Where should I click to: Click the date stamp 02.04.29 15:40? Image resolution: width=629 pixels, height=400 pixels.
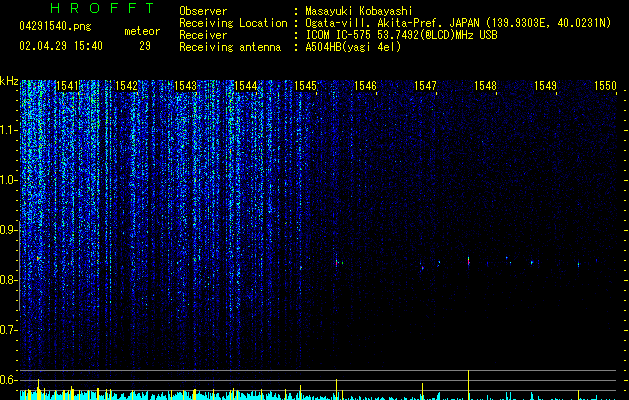click(61, 46)
